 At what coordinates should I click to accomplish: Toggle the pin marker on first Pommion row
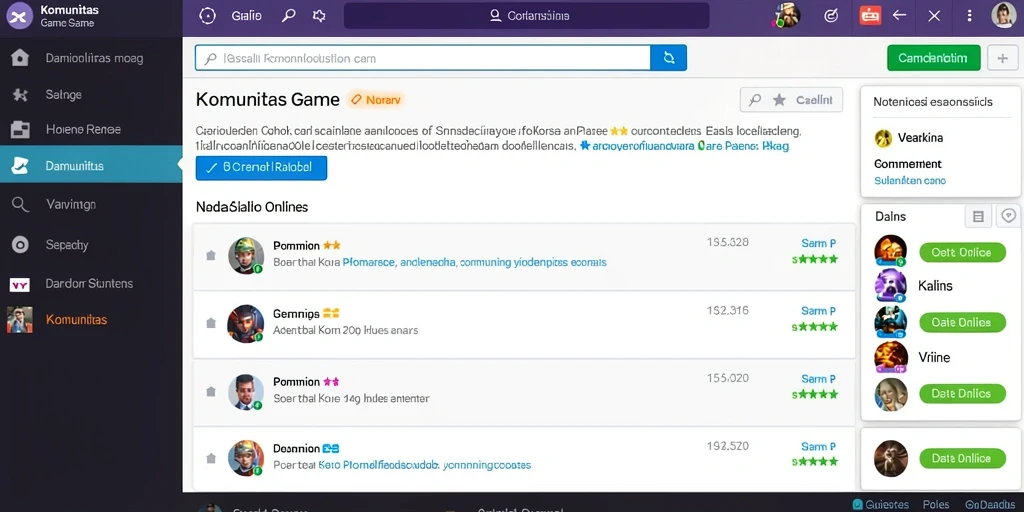pyautogui.click(x=211, y=255)
